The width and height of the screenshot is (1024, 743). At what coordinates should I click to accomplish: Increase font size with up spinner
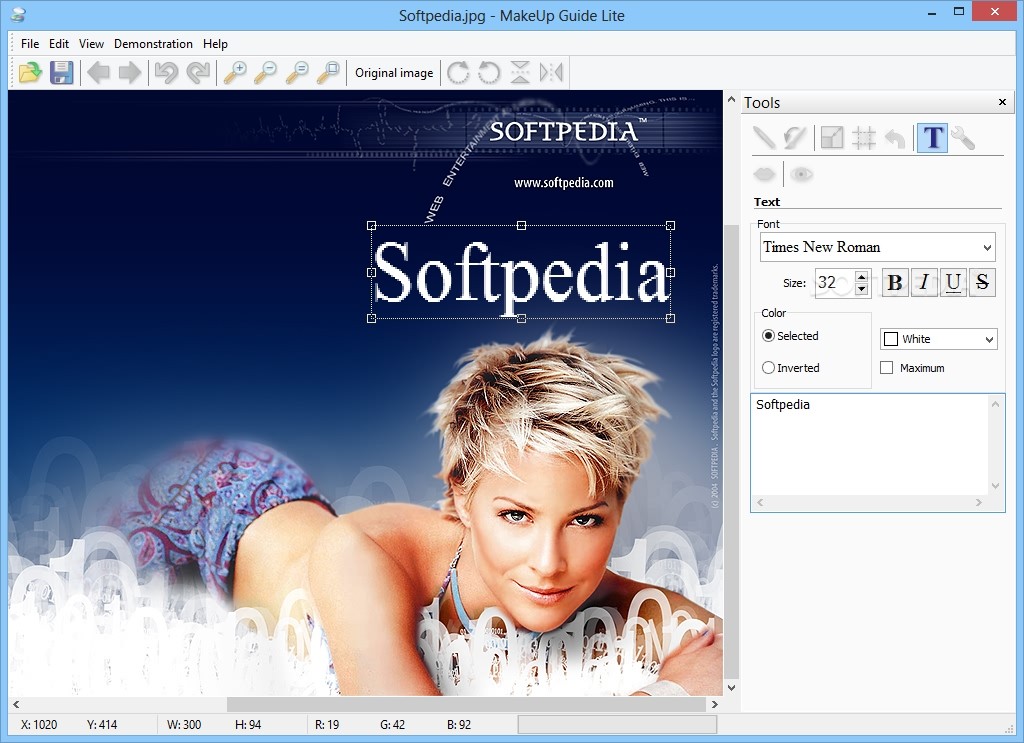click(x=861, y=276)
